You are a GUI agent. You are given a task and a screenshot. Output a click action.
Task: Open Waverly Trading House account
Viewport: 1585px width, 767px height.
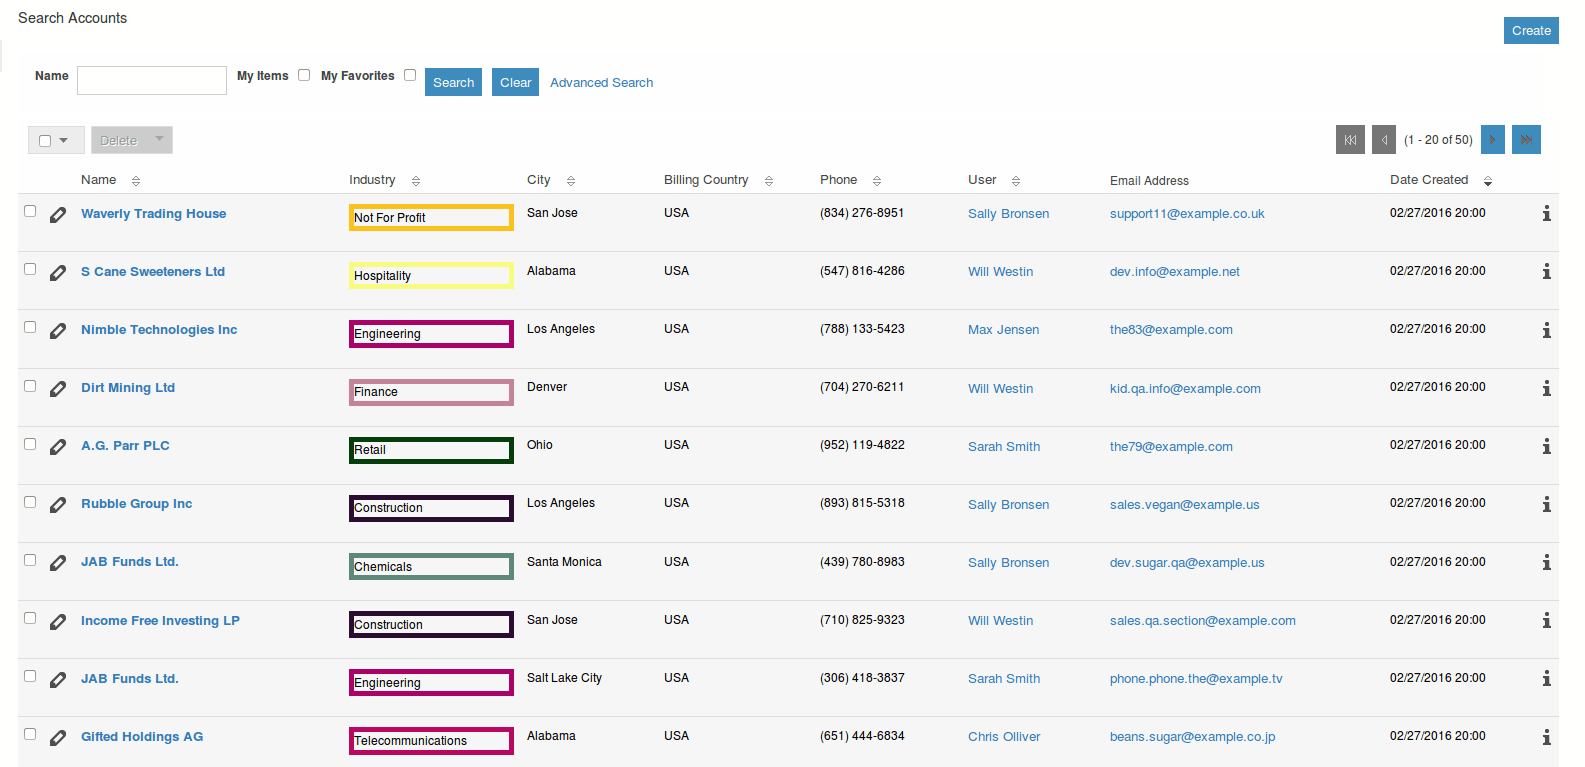point(153,213)
